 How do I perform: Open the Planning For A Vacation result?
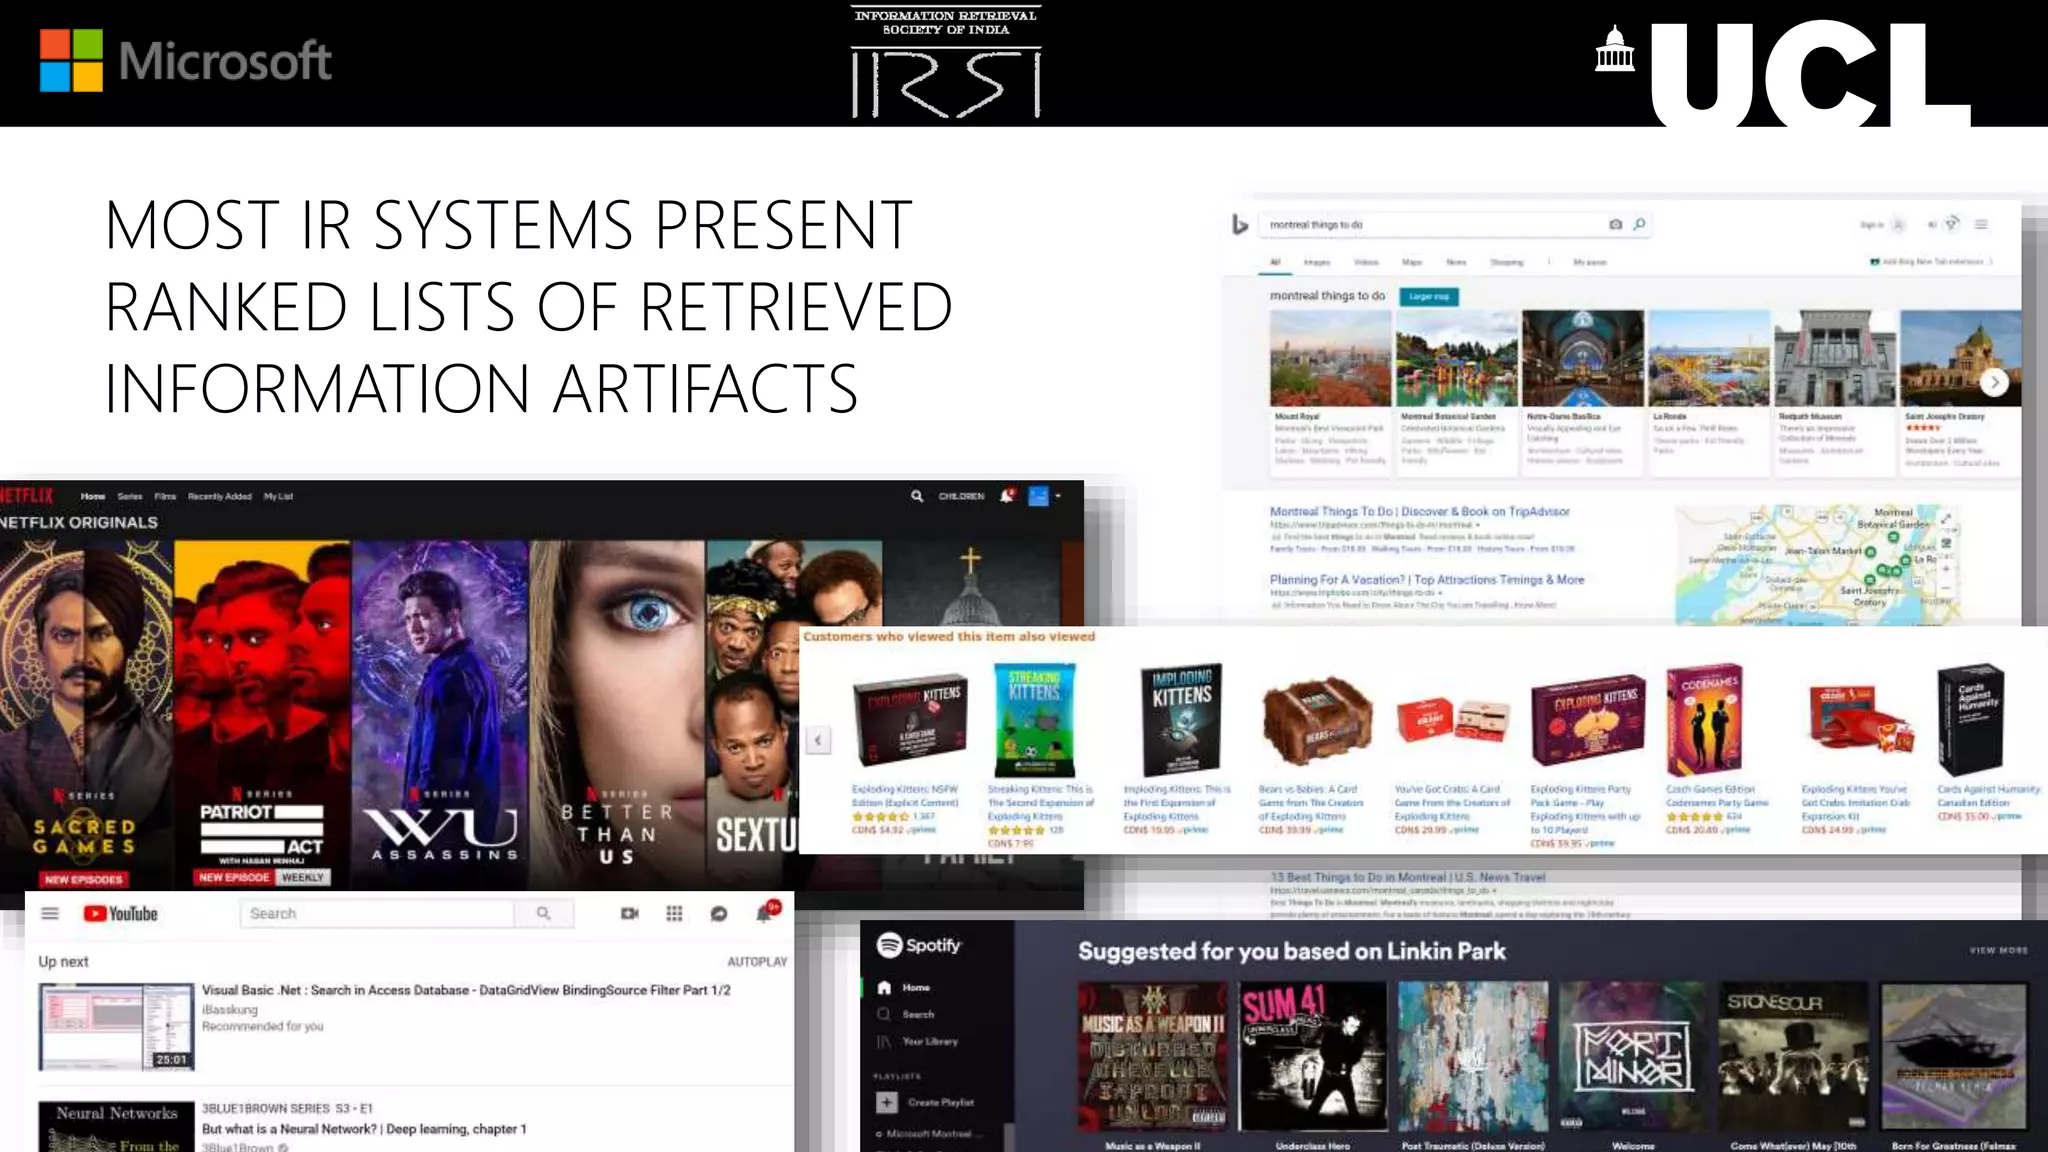pyautogui.click(x=1427, y=579)
